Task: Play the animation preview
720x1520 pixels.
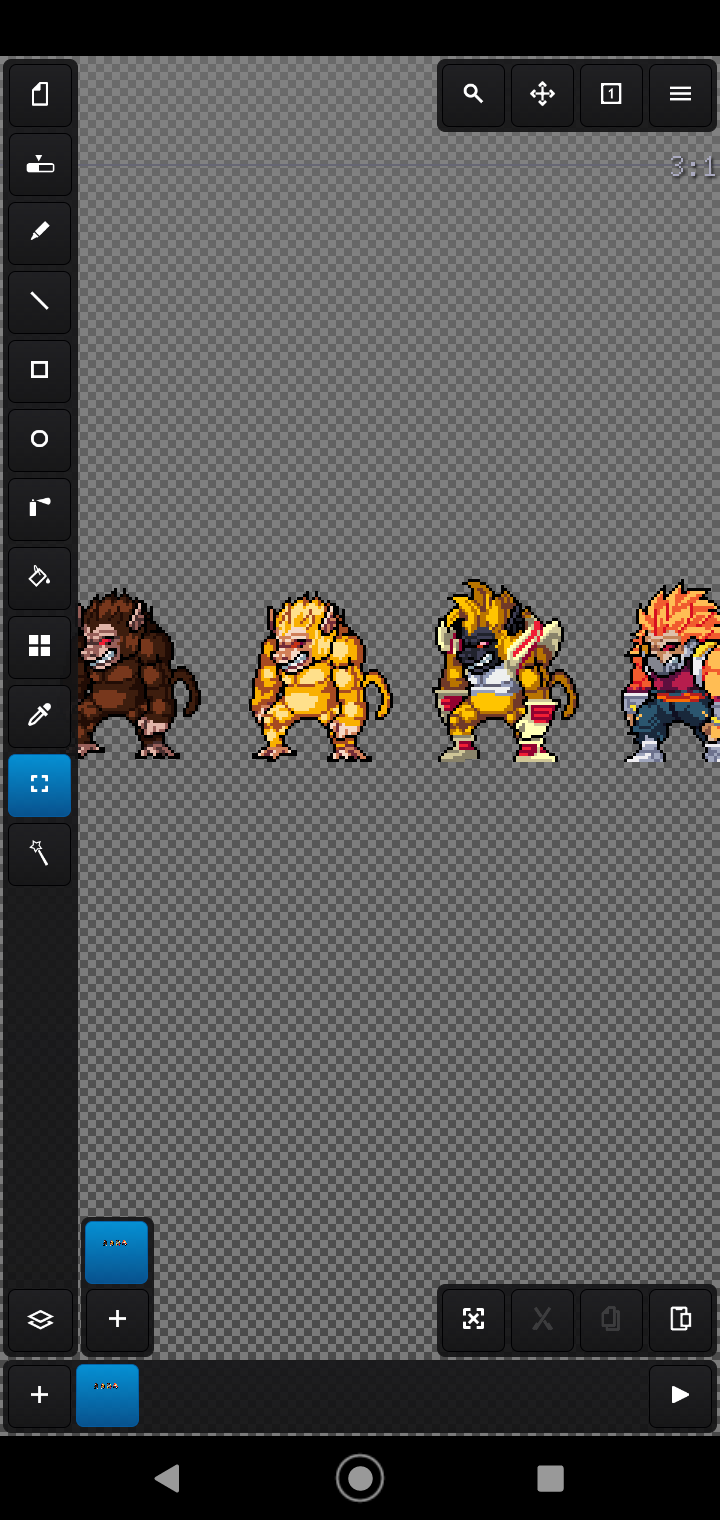Action: [680, 1396]
